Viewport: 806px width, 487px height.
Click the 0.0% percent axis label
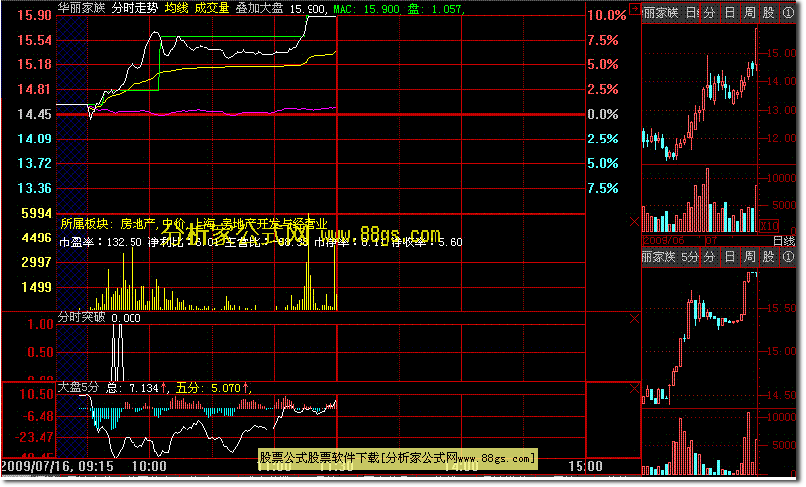click(x=603, y=114)
